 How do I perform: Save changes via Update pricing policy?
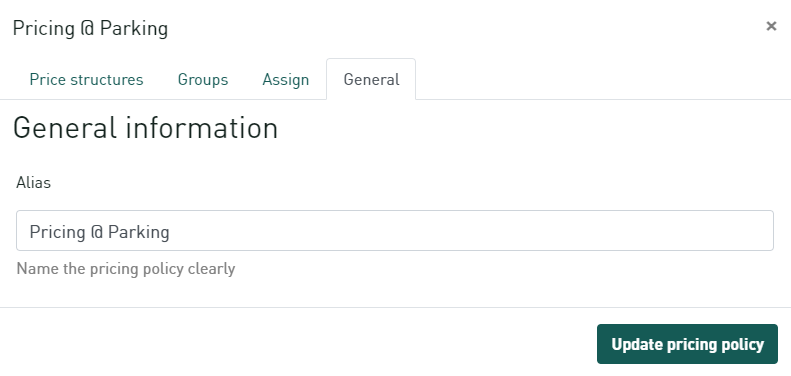(x=687, y=344)
